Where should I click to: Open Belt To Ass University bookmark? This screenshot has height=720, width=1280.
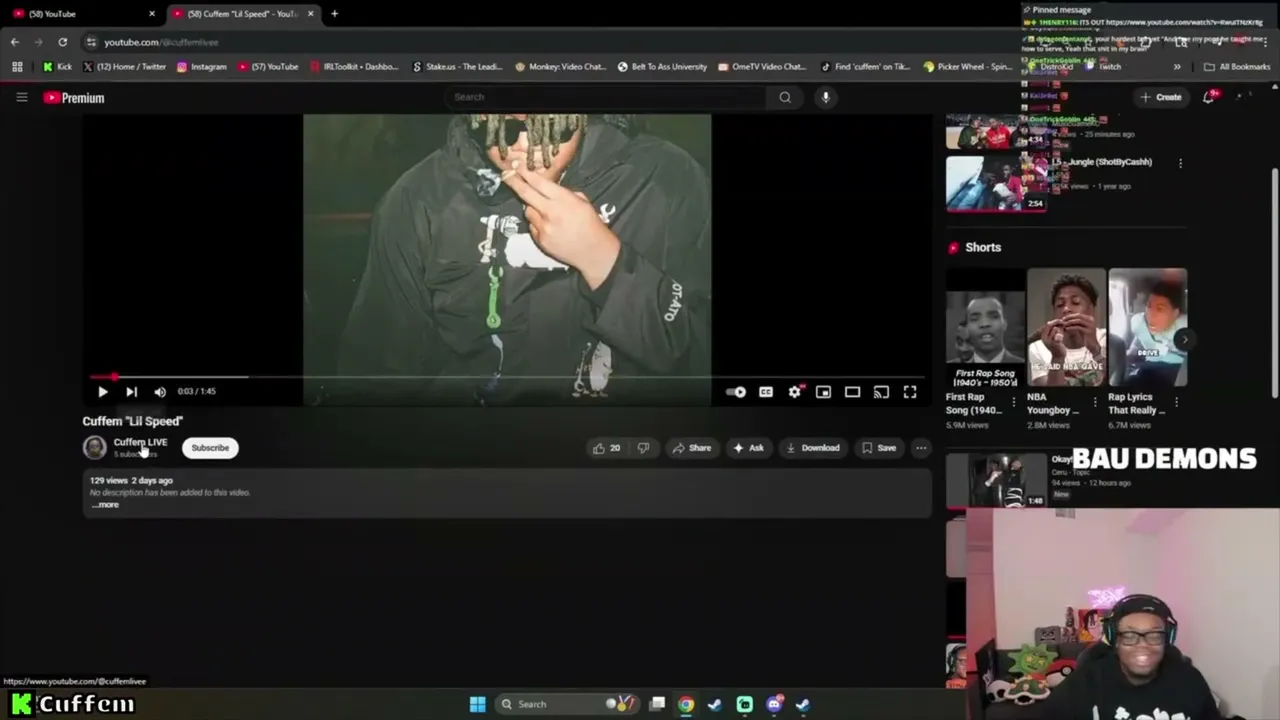pos(662,67)
